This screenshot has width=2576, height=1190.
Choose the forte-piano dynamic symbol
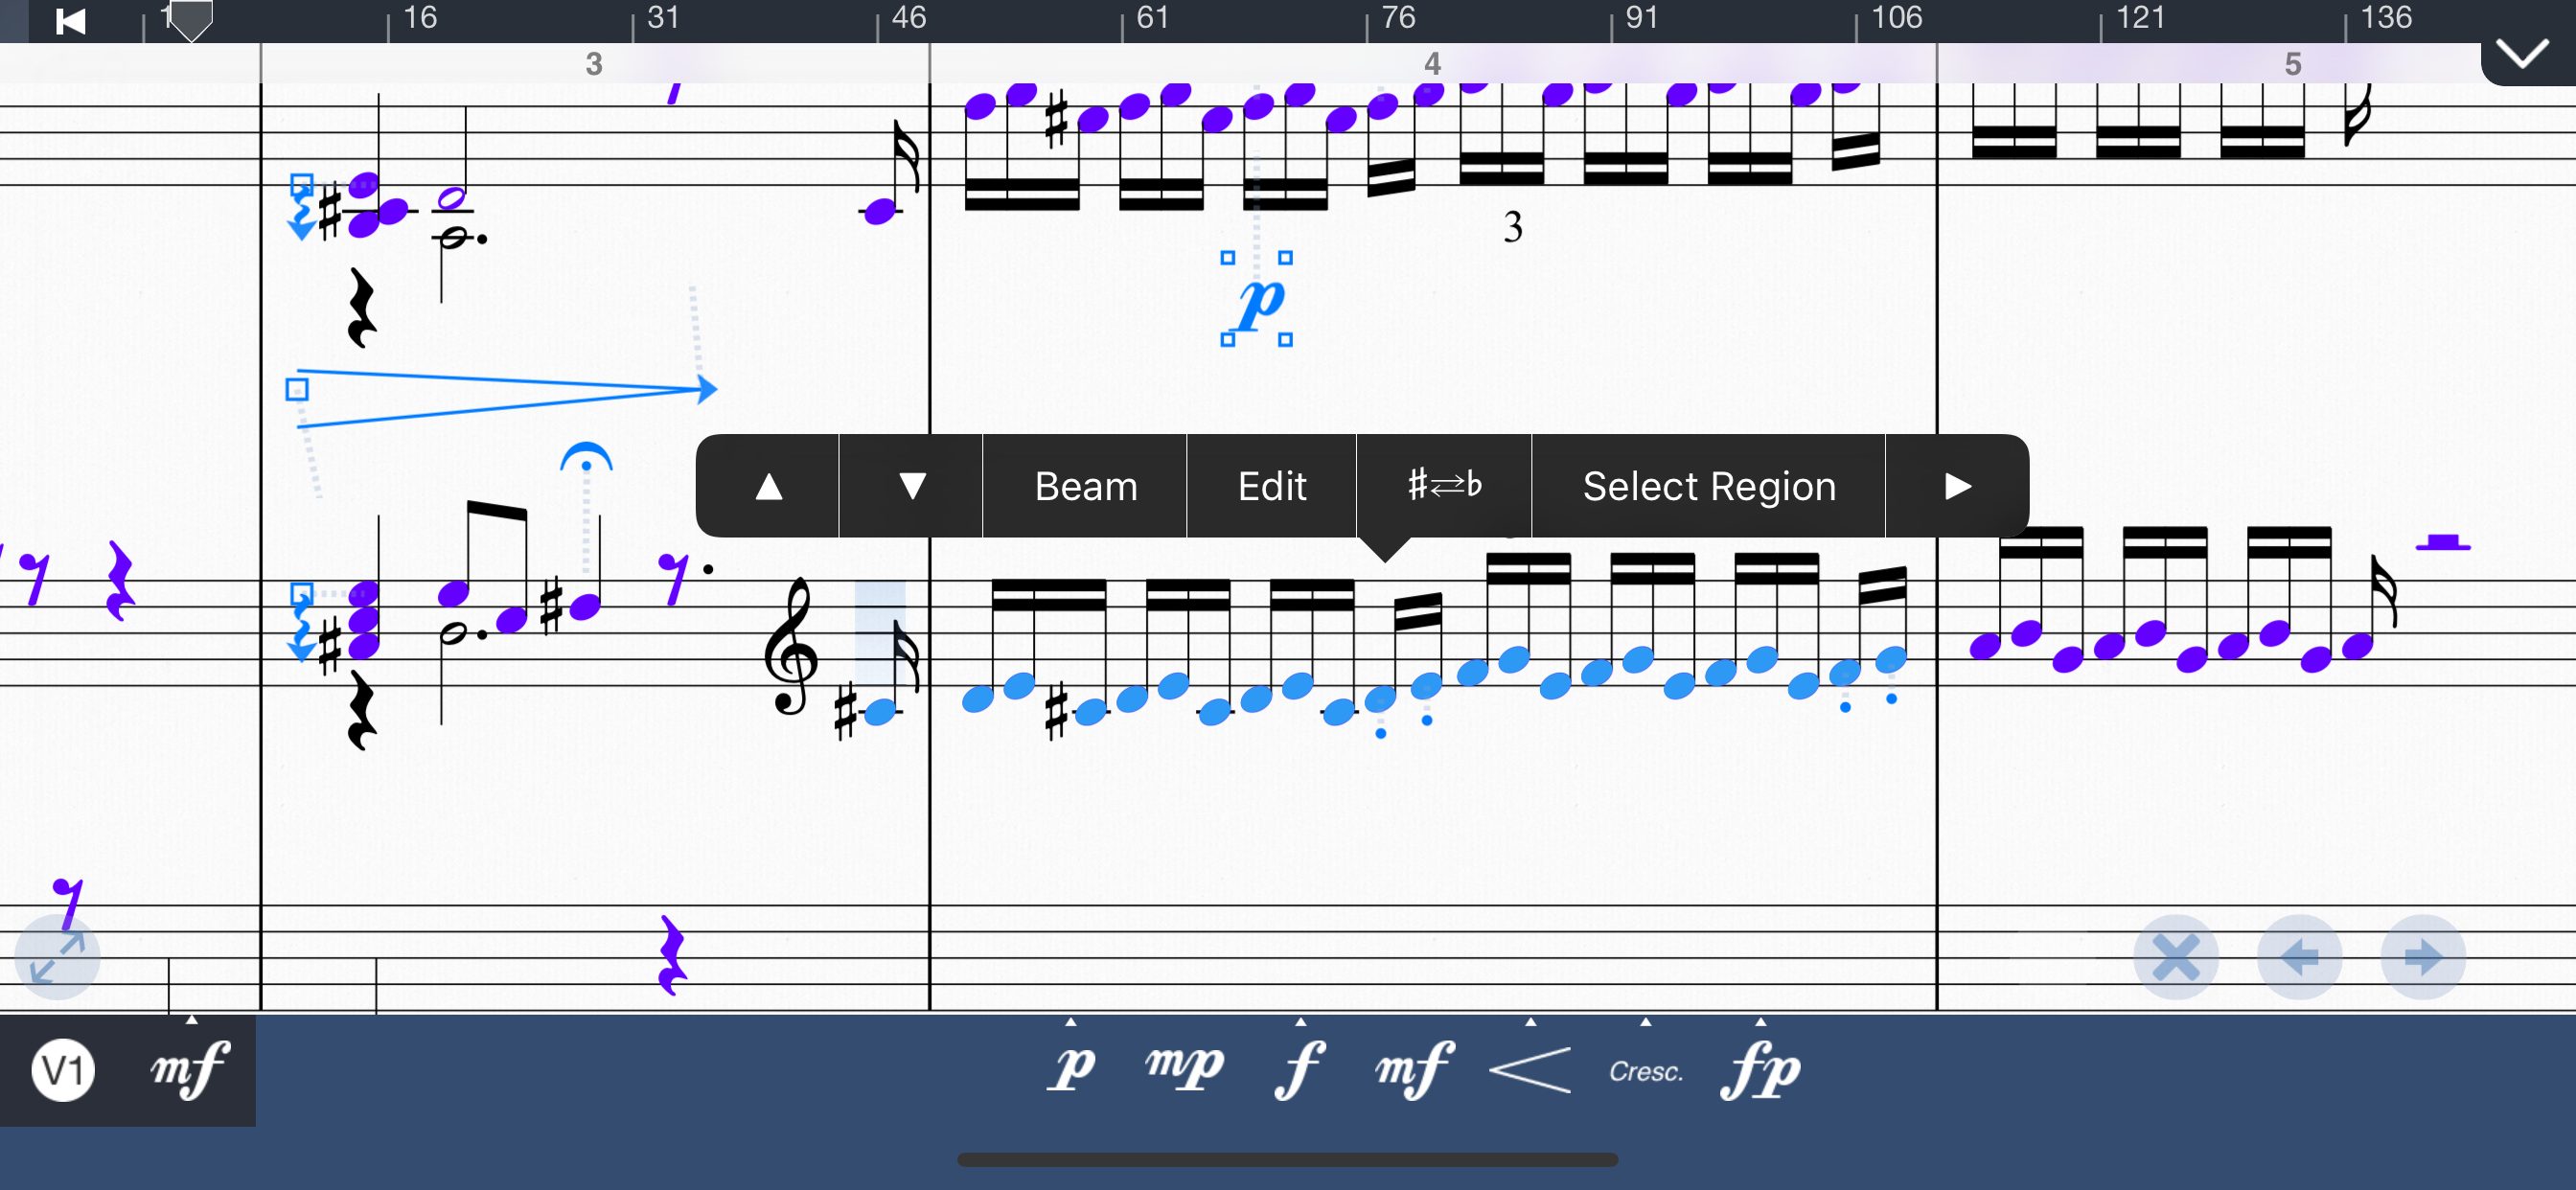pos(1760,1070)
